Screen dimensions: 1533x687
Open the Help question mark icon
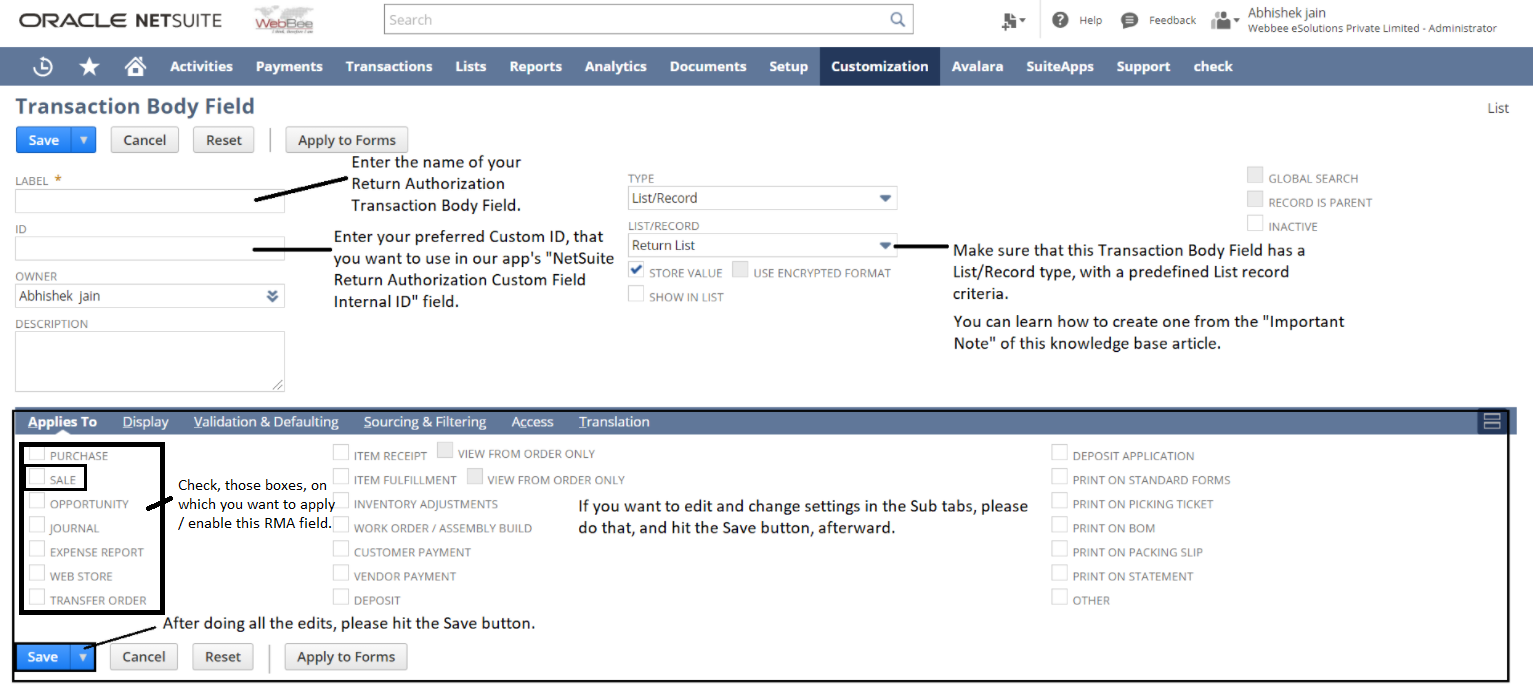pos(1060,20)
